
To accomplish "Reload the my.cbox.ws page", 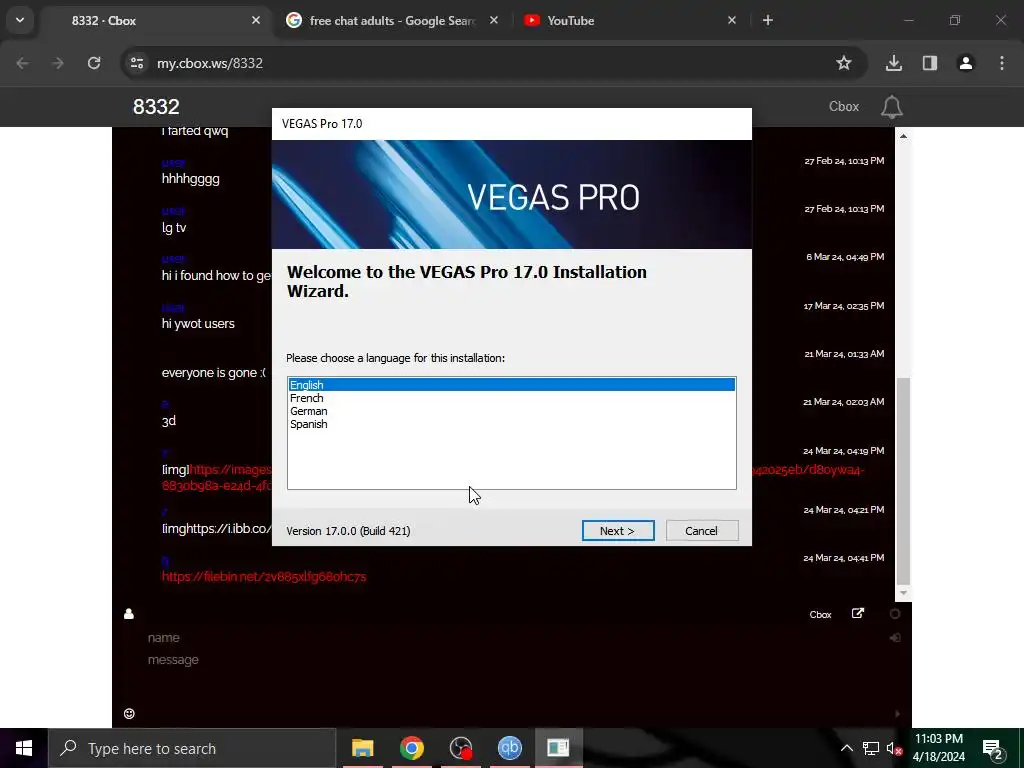I will click(x=94, y=63).
